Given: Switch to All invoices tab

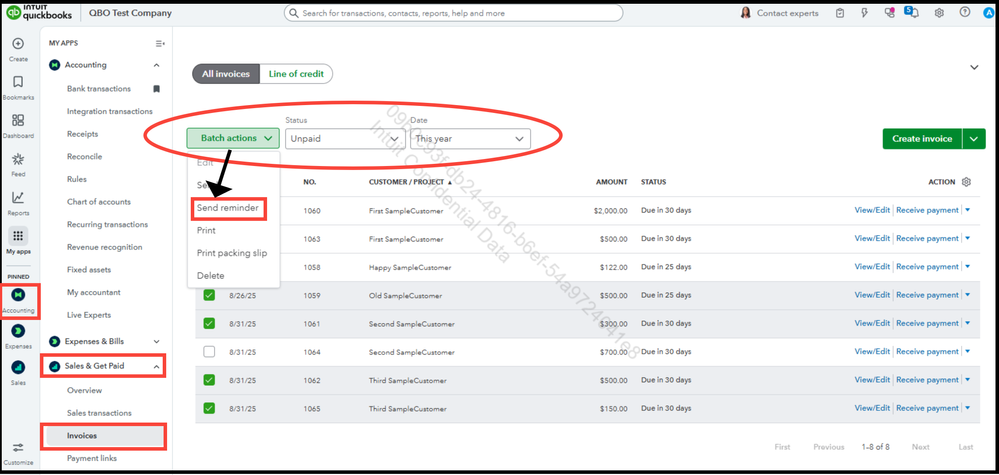Looking at the screenshot, I should (226, 74).
